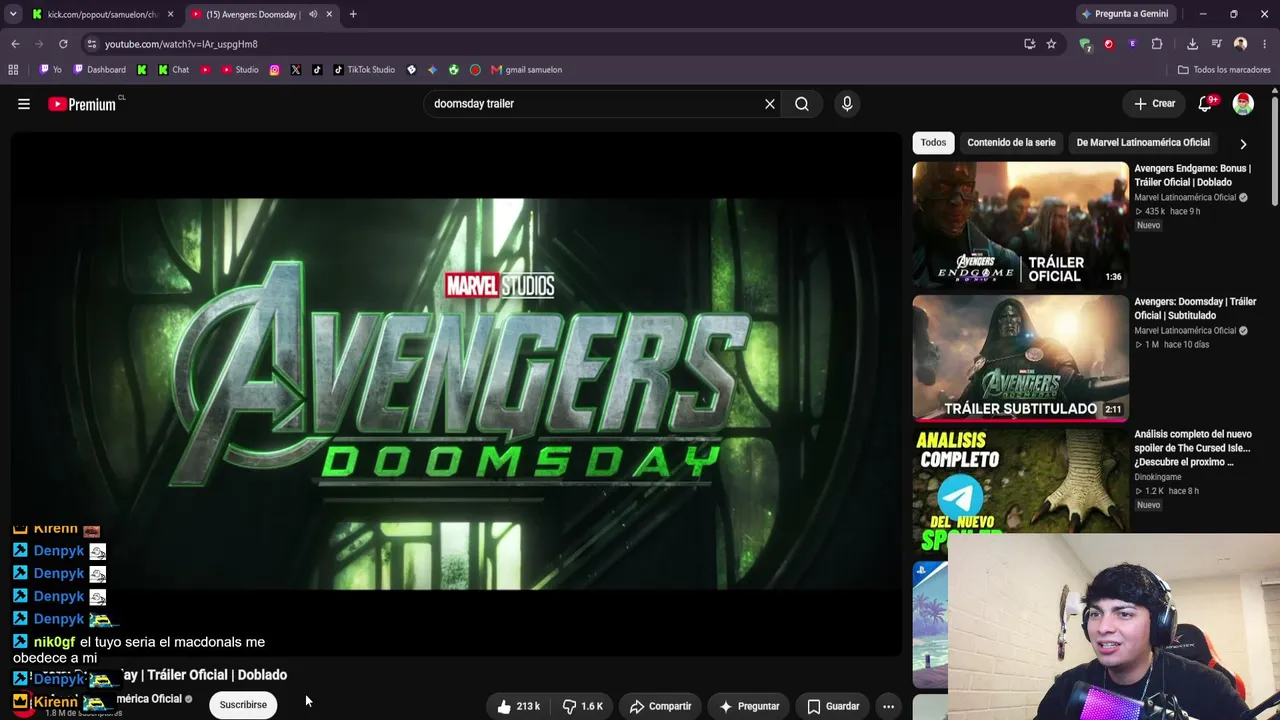Reload the current page
This screenshot has width=1280, height=720.
coord(63,44)
